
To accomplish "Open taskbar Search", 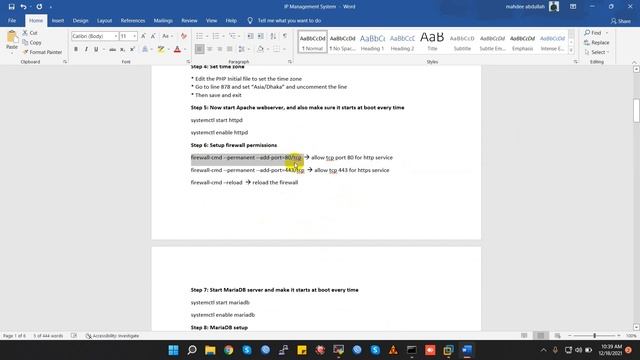I will tap(192, 350).
